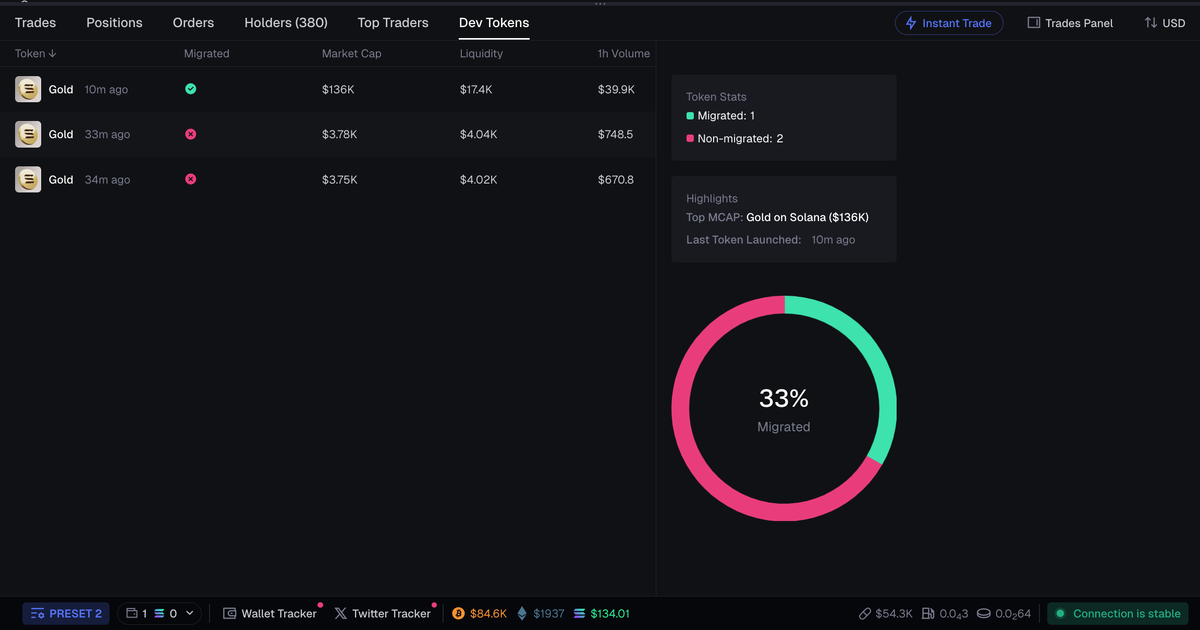
Task: Click the $670.8 1h volume value
Action: pyautogui.click(x=615, y=179)
